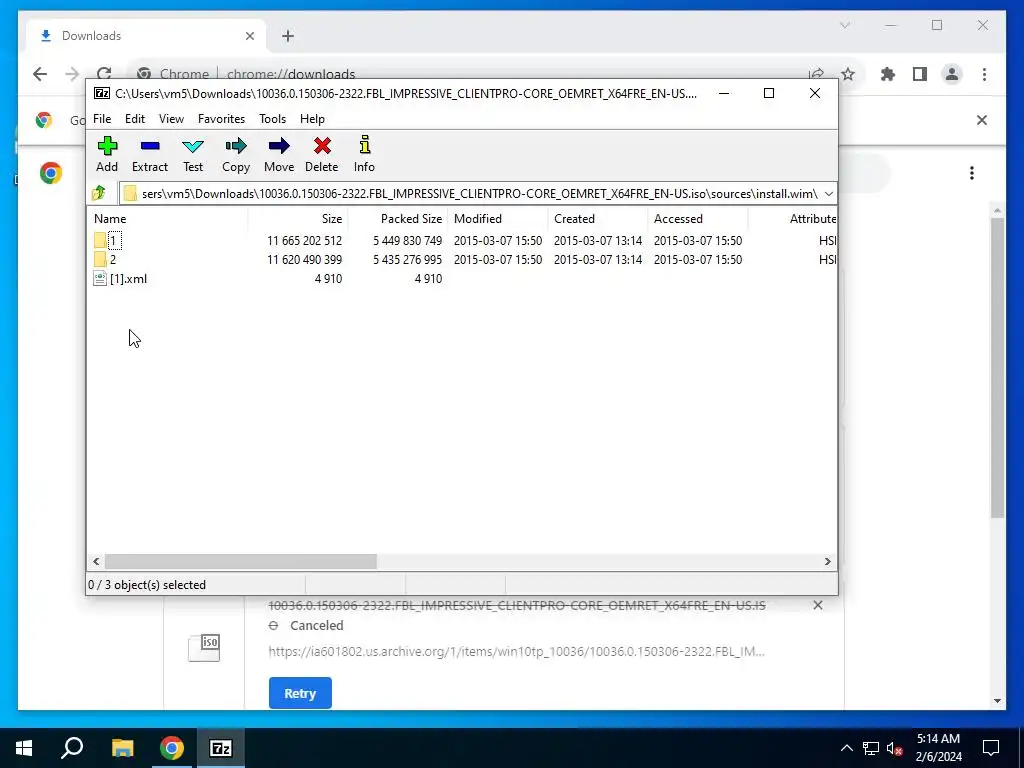Click the horizontal scrollbar thumb in 7-Zip

[240, 562]
